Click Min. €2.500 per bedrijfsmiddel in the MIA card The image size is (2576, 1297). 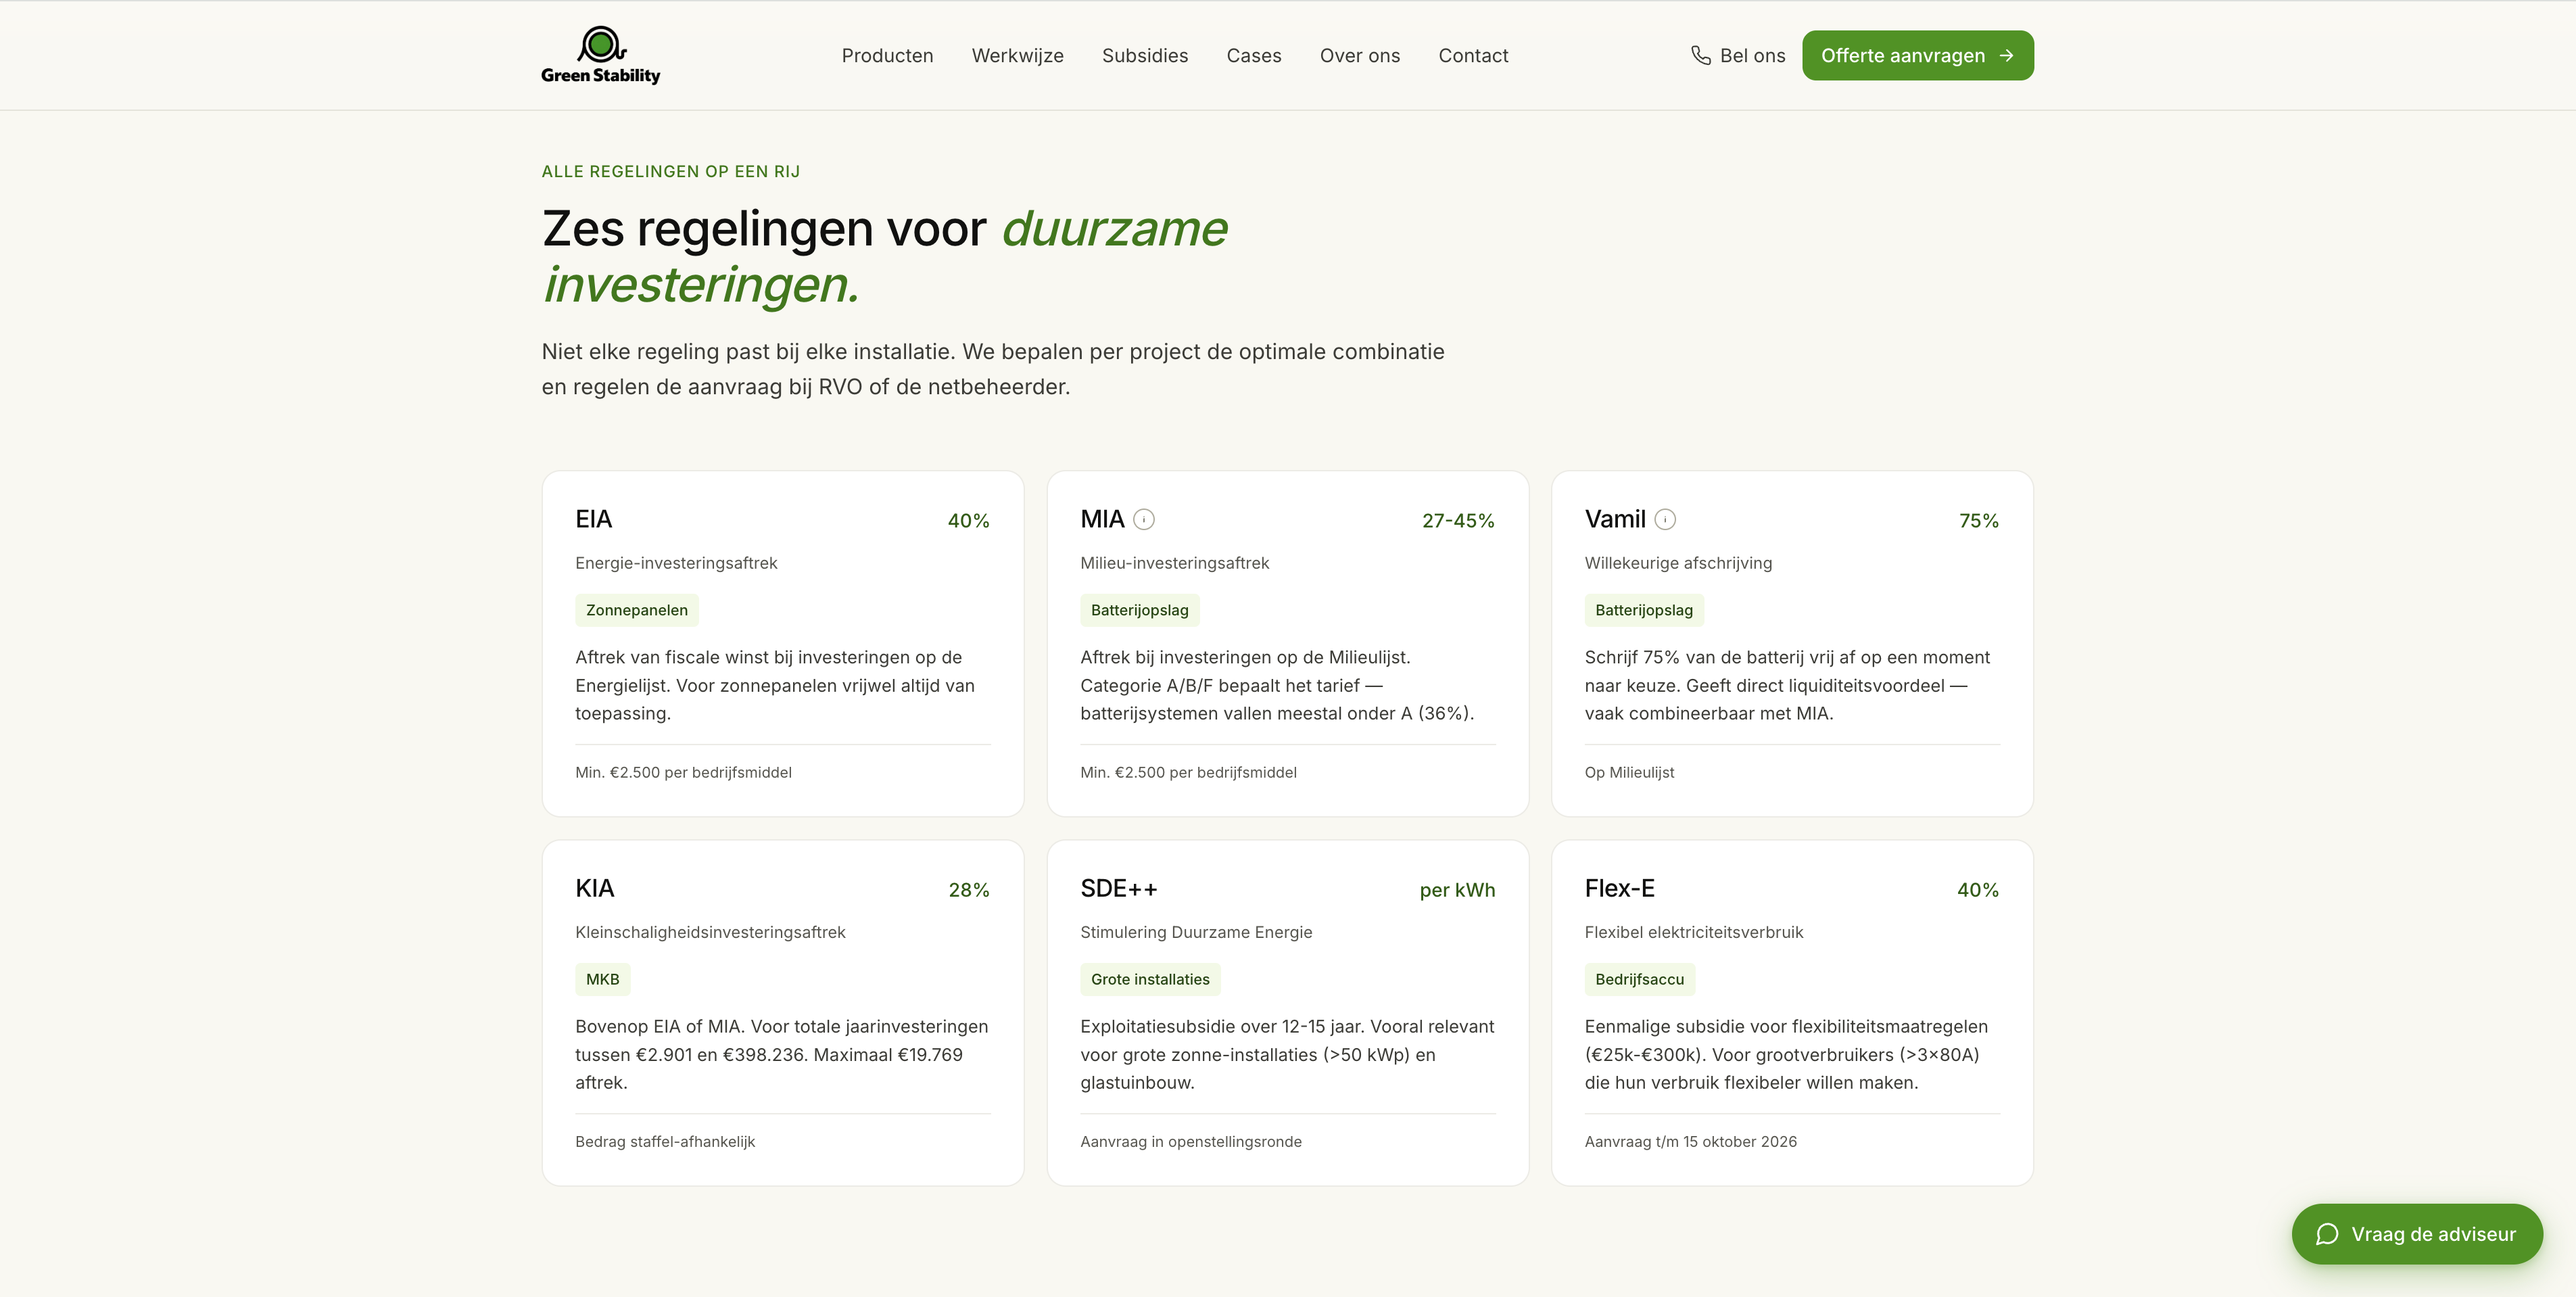1188,772
